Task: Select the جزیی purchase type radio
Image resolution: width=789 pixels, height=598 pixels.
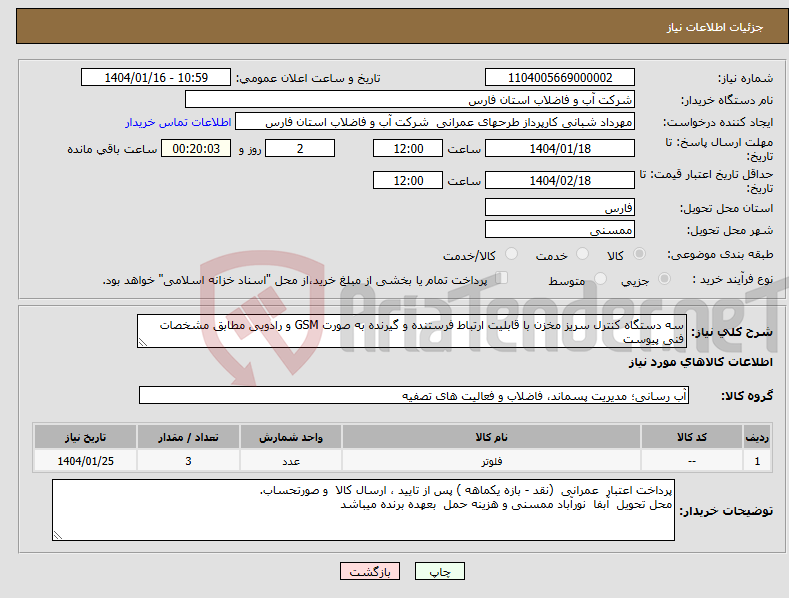Action: tap(664, 278)
